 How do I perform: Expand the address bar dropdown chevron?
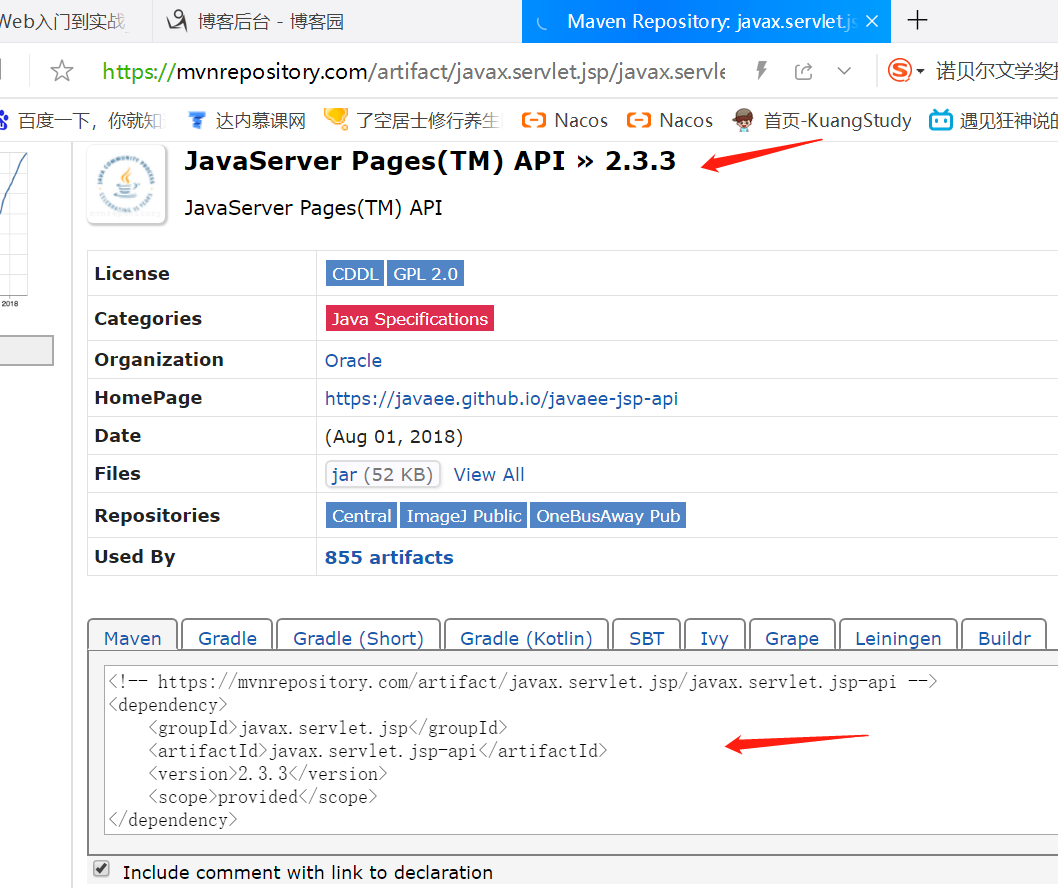coord(844,70)
